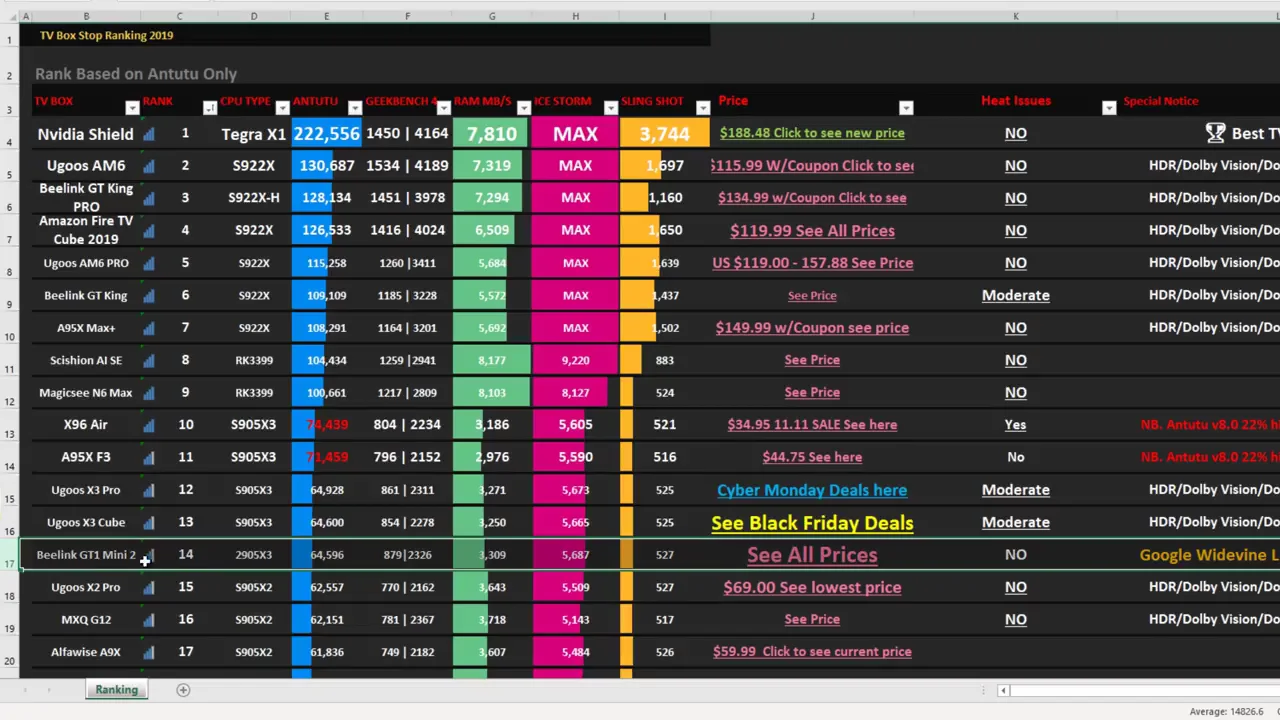
Task: Click the Average value in the status bar
Action: (x=1226, y=712)
